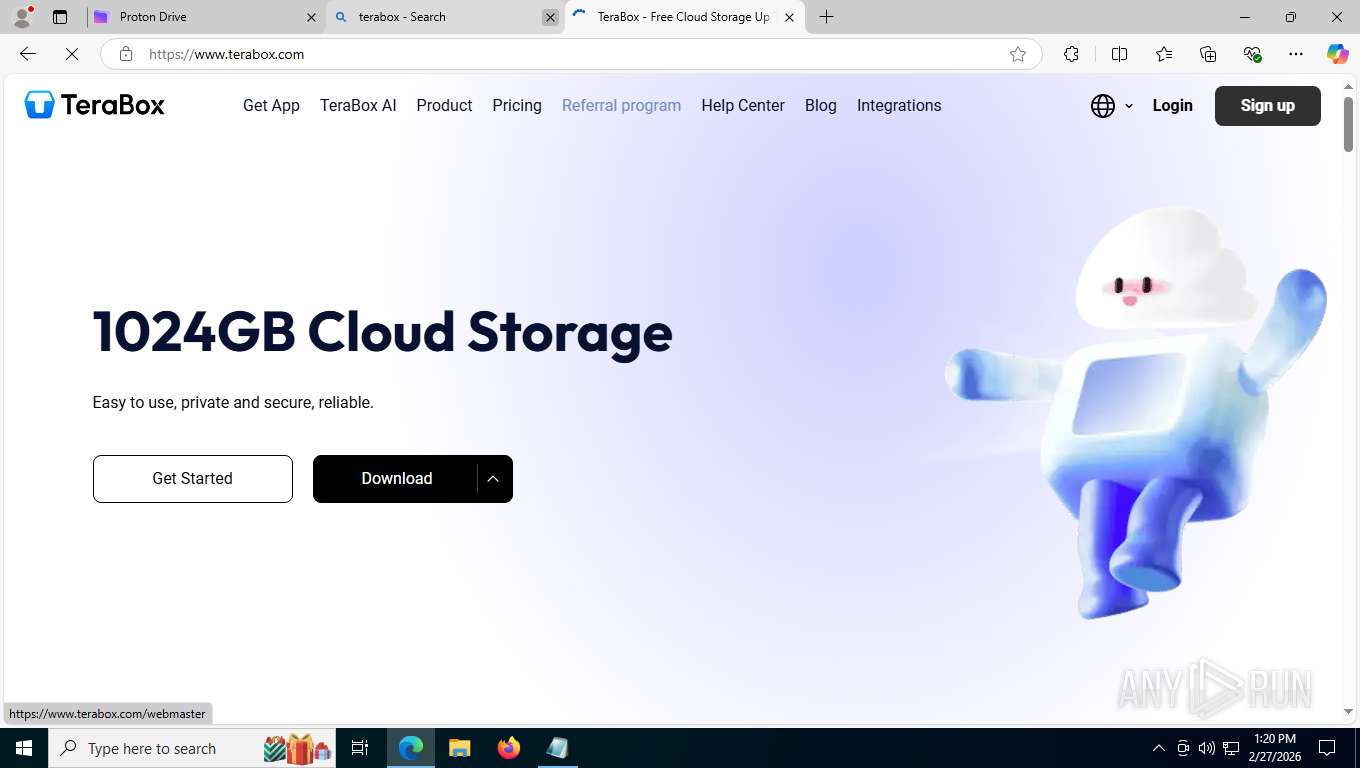The image size is (1360, 768).
Task: Open the notification center icon
Action: click(1327, 748)
